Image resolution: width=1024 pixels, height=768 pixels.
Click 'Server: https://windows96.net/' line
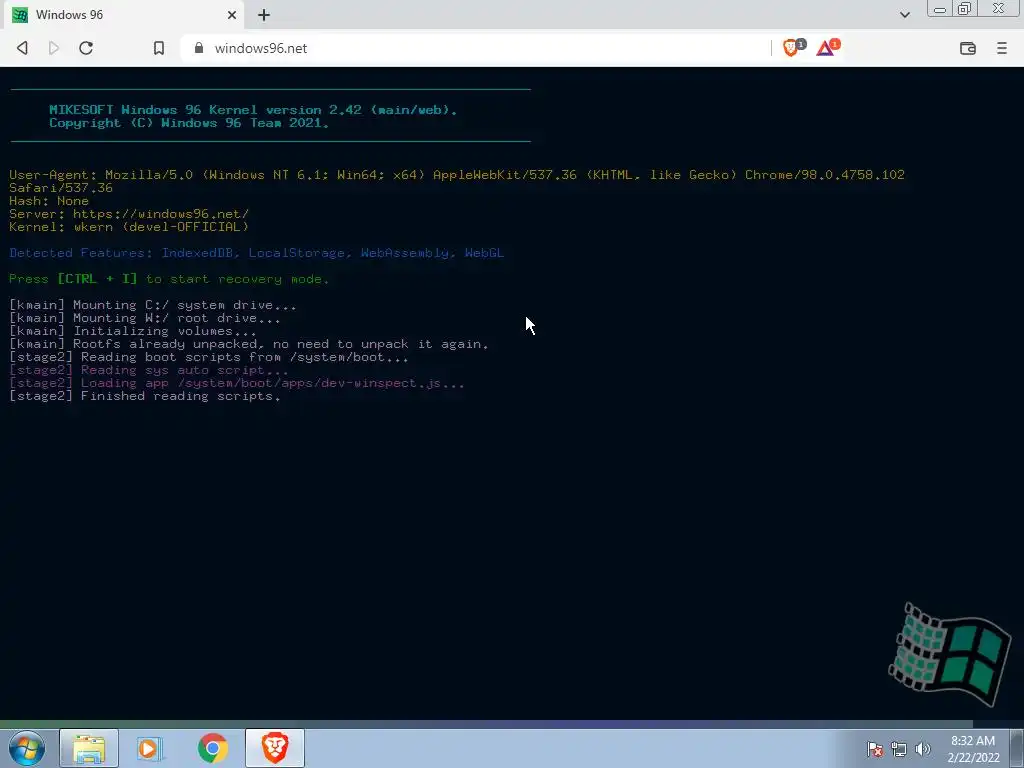[129, 214]
